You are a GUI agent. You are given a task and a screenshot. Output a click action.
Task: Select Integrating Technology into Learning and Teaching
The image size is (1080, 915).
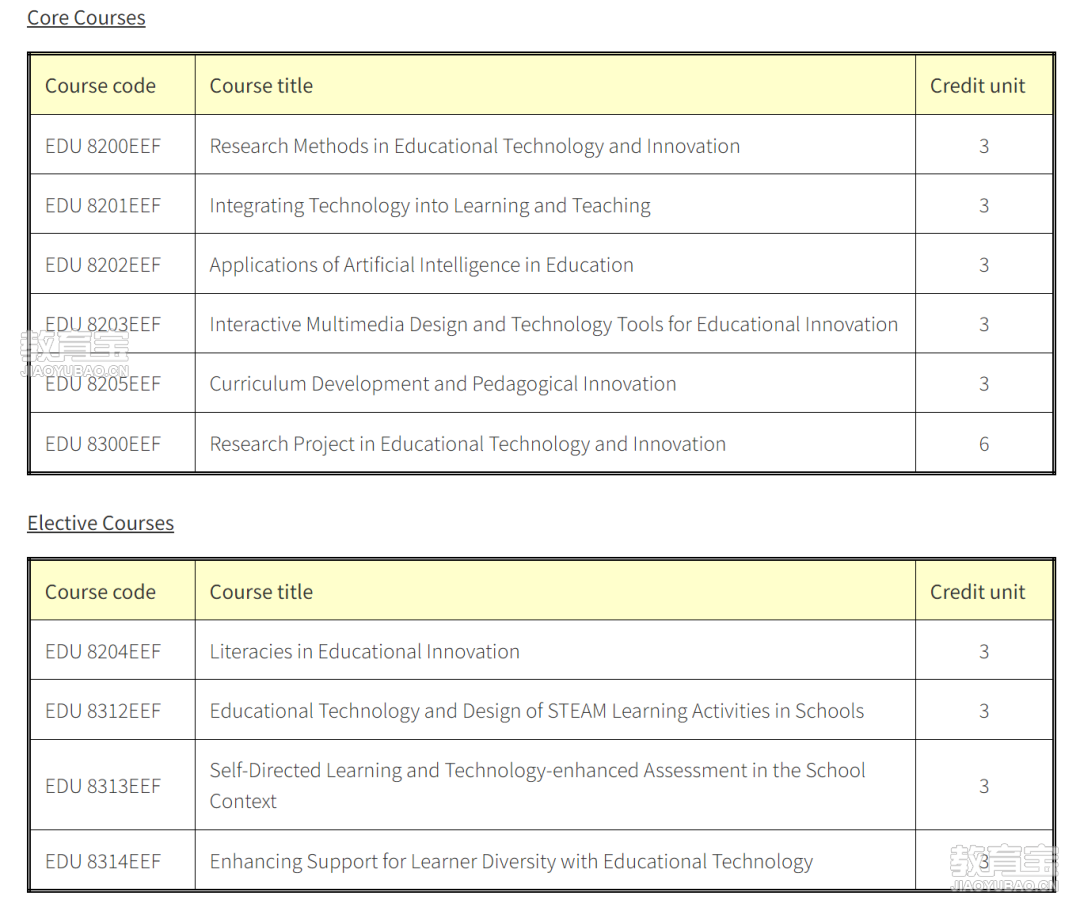(430, 205)
